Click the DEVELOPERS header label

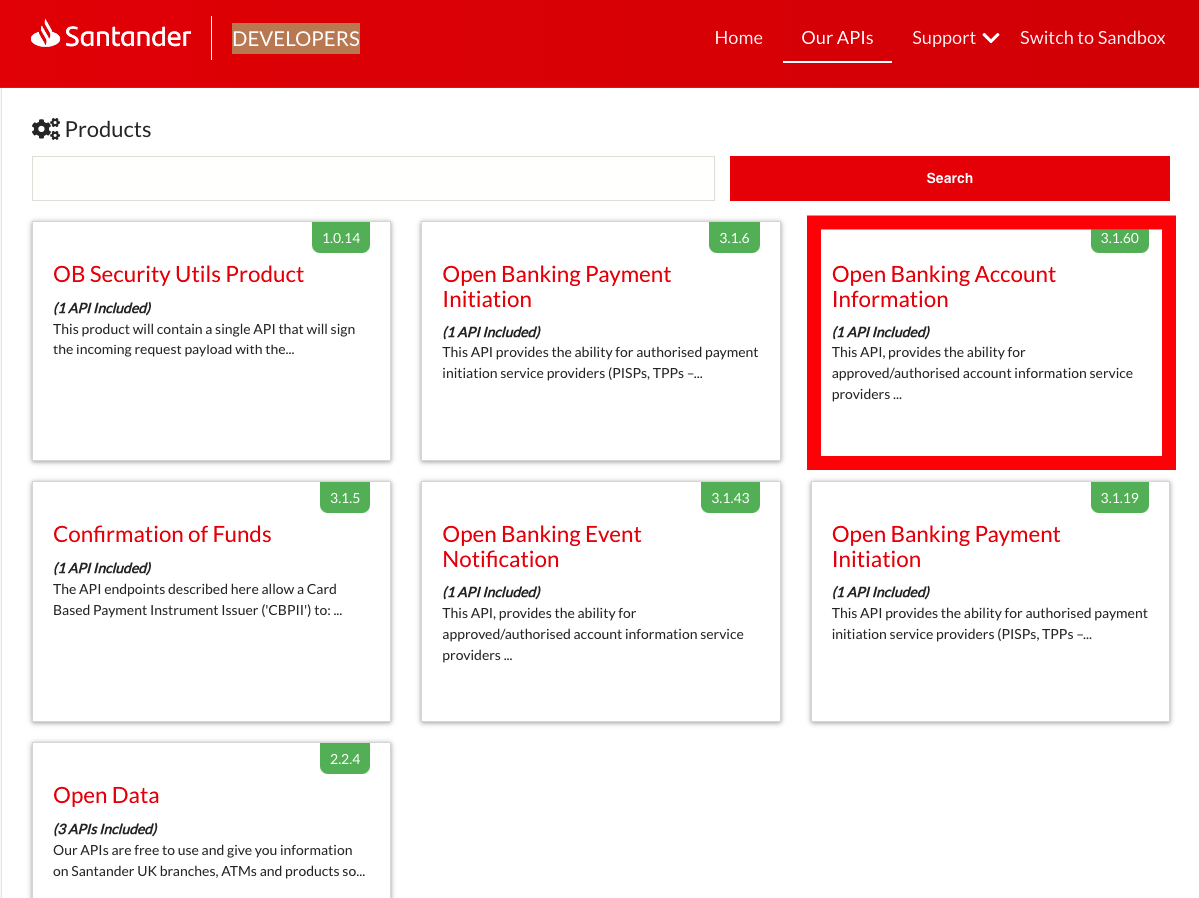(x=296, y=38)
